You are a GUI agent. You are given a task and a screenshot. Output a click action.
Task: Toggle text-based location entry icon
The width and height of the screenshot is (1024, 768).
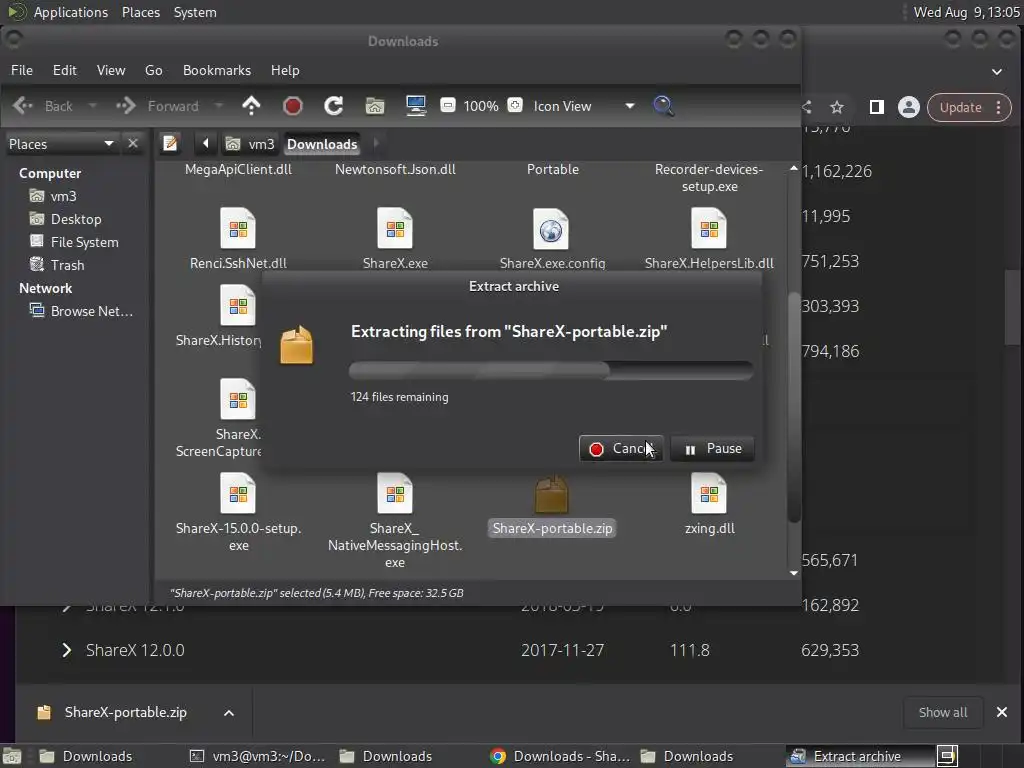pyautogui.click(x=170, y=143)
